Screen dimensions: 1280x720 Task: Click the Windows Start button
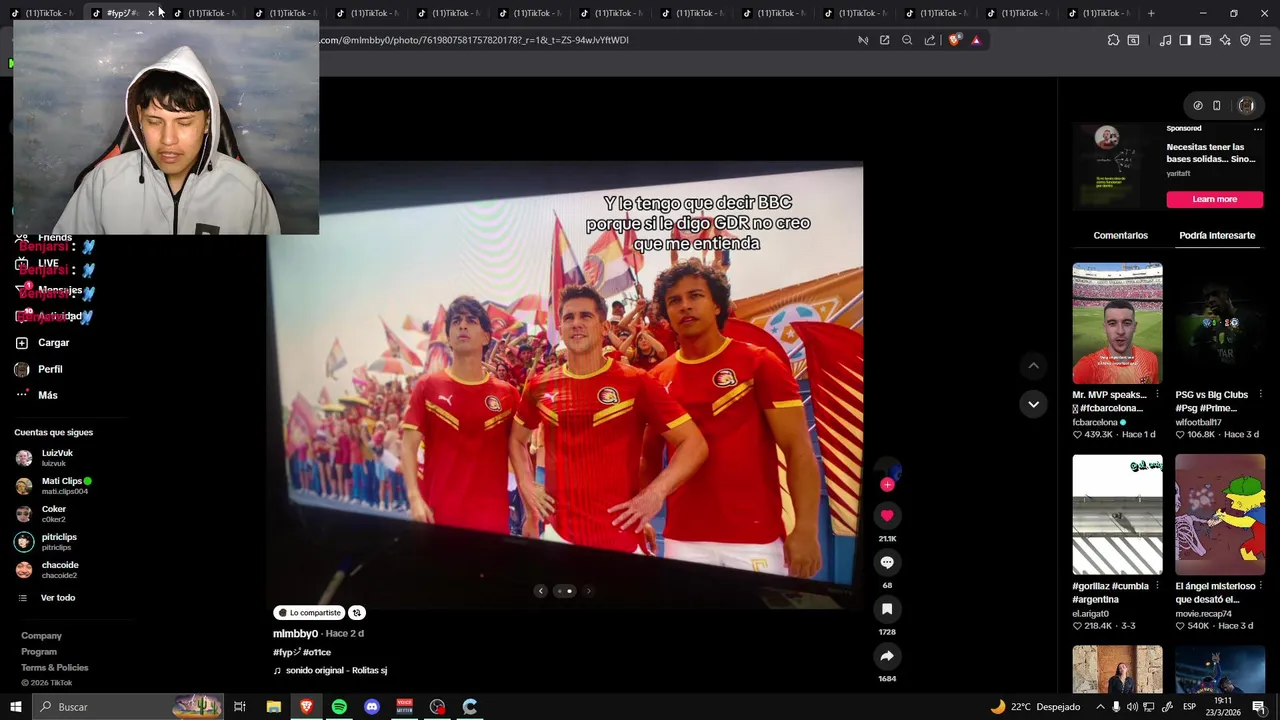pos(15,707)
